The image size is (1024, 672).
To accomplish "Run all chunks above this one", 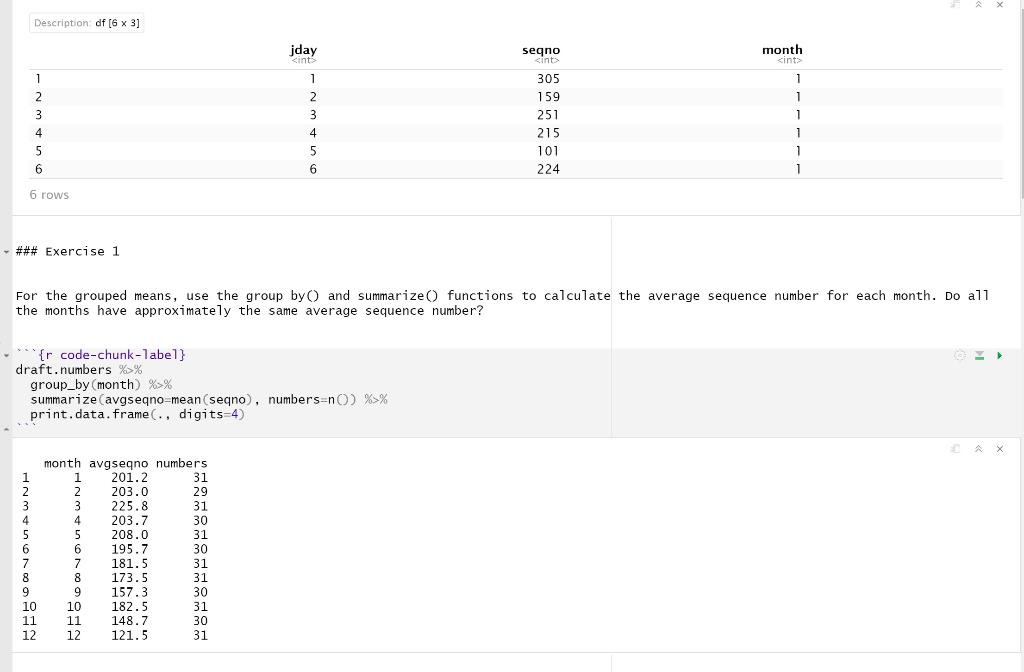I will (979, 355).
